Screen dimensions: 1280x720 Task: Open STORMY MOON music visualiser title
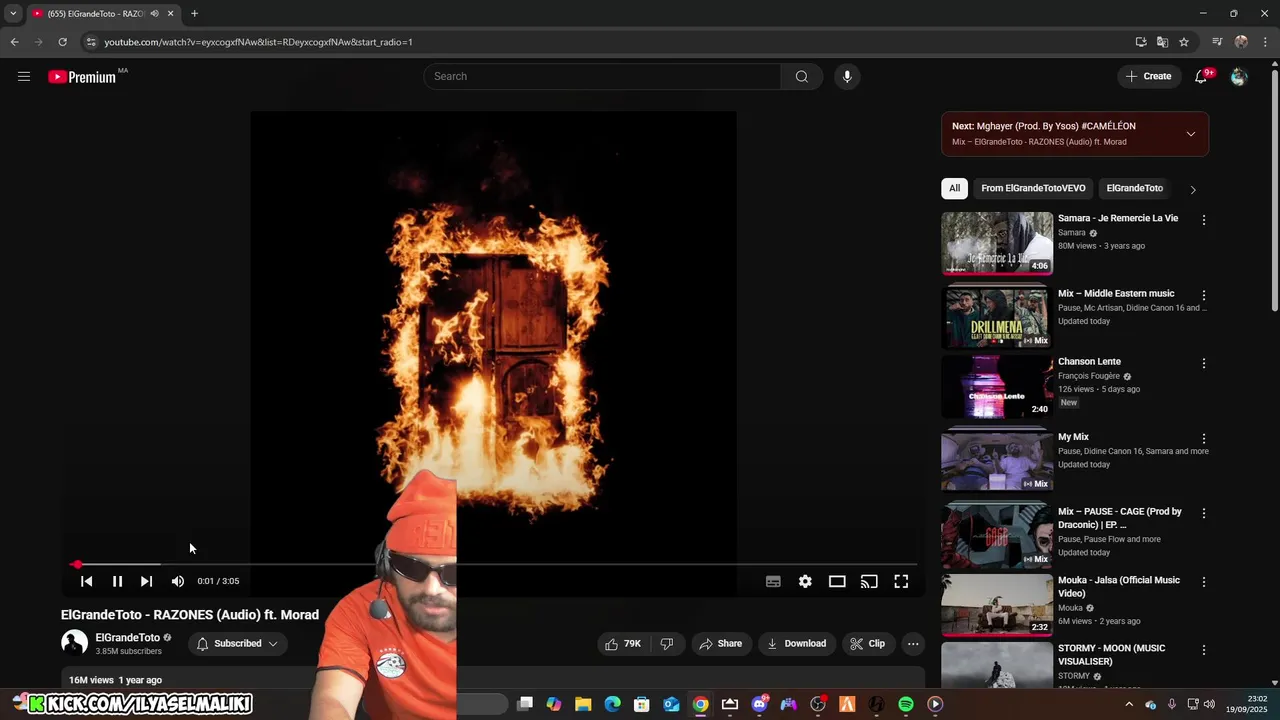coord(1111,655)
